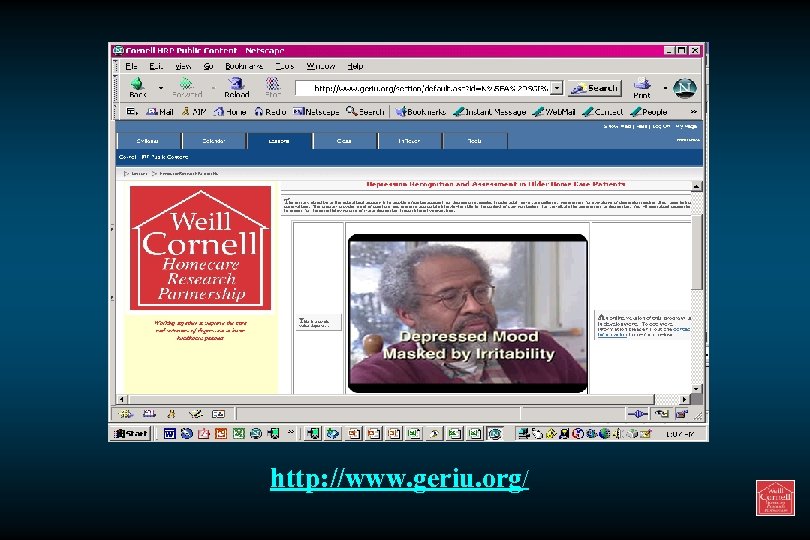Click the Search button beside URL bar
Screen dimensions: 810x540
pyautogui.click(x=595, y=88)
